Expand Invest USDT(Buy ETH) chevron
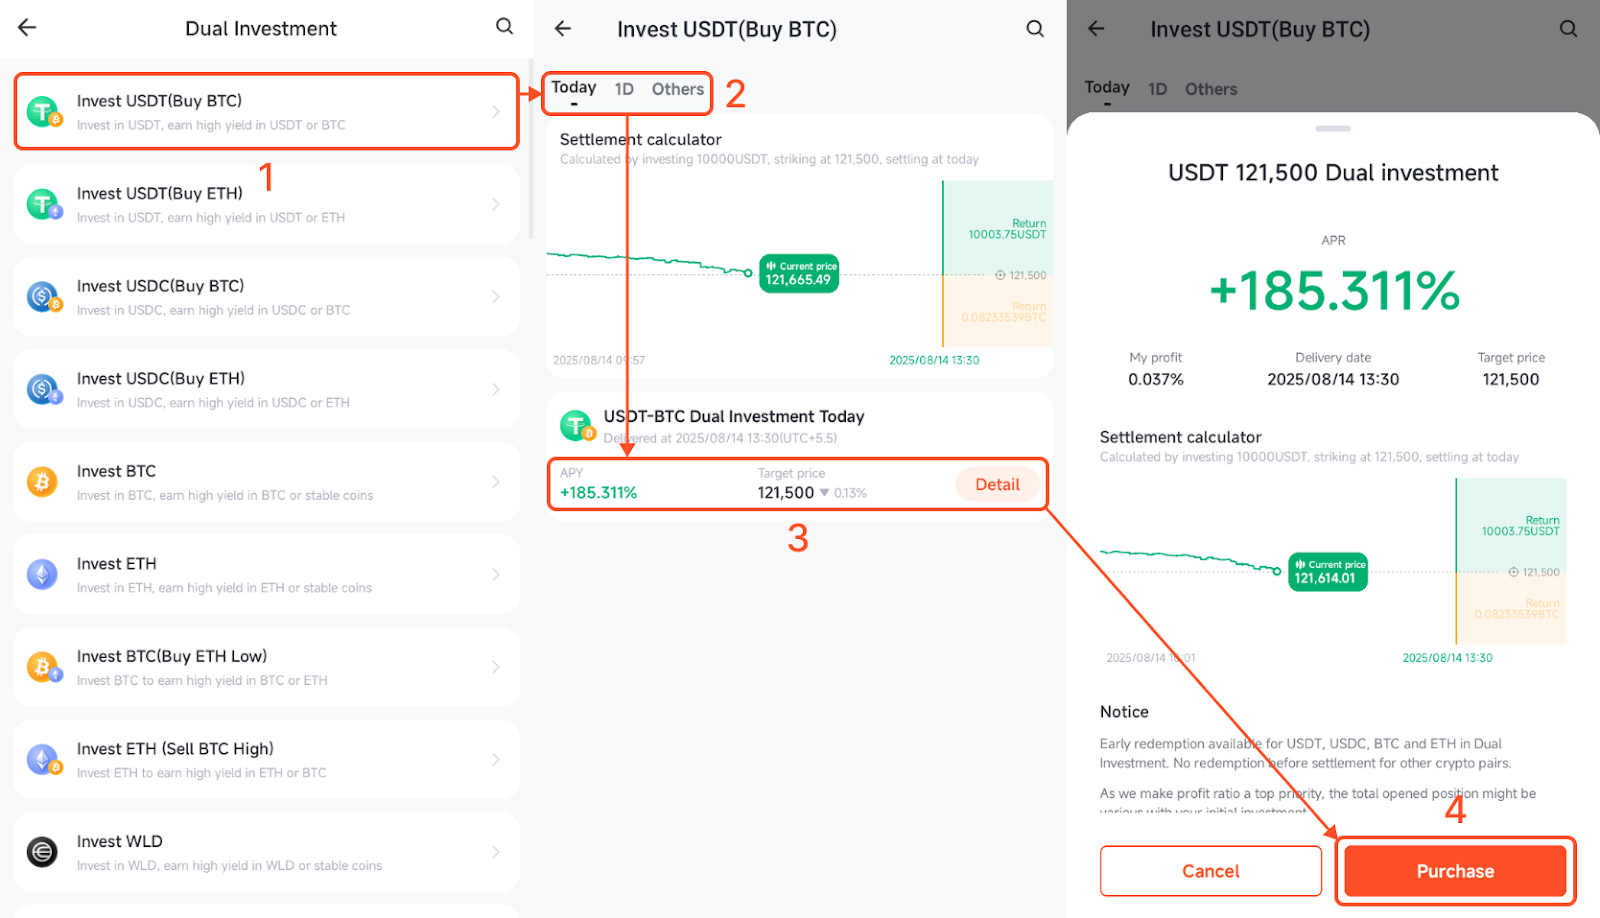 [496, 204]
